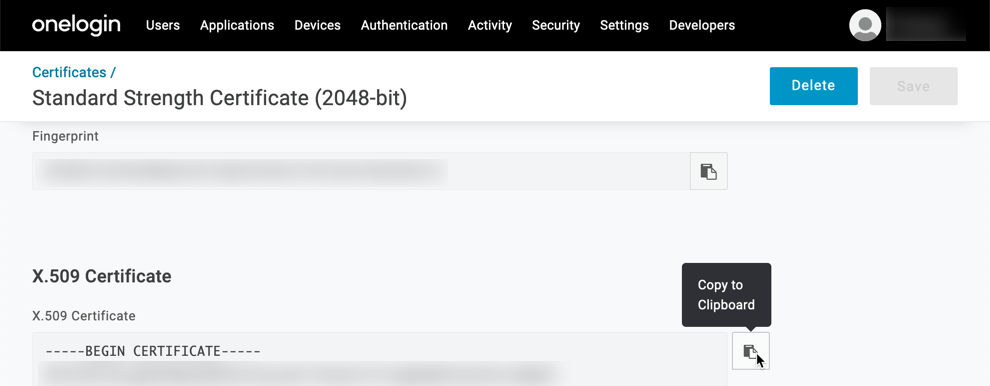Delete this certificate
The height and width of the screenshot is (386, 990).
(813, 86)
